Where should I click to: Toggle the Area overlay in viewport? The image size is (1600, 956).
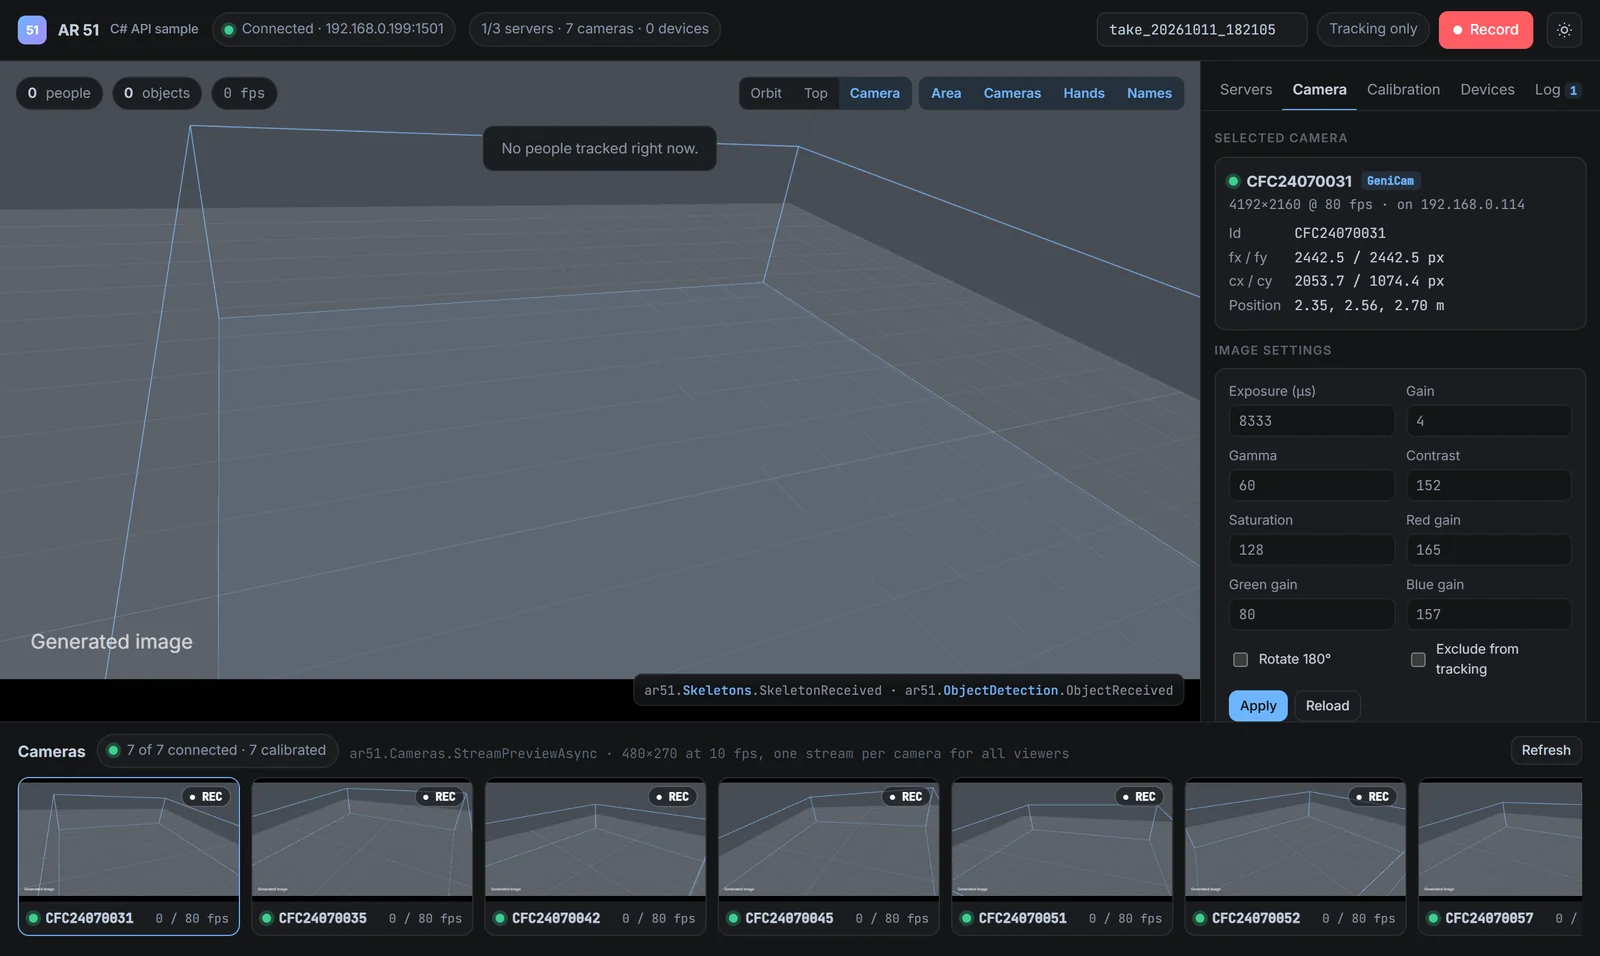(x=946, y=93)
